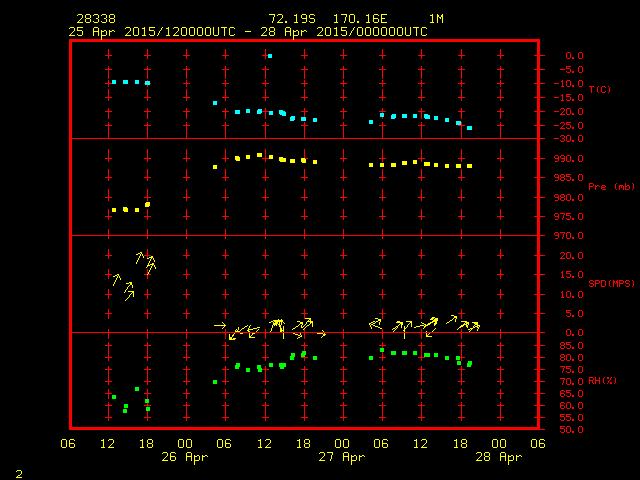The image size is (640, 480).
Task: Pick the rightmost cyan temperature data point
Action: click(x=469, y=128)
